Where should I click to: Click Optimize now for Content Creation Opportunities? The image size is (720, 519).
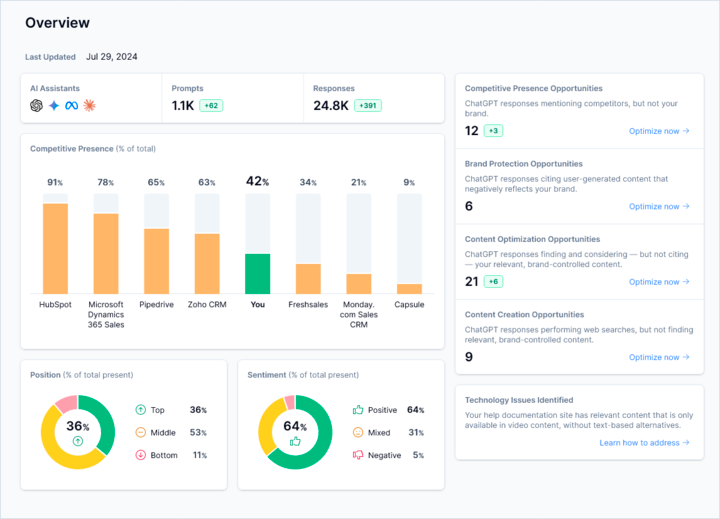(x=659, y=357)
